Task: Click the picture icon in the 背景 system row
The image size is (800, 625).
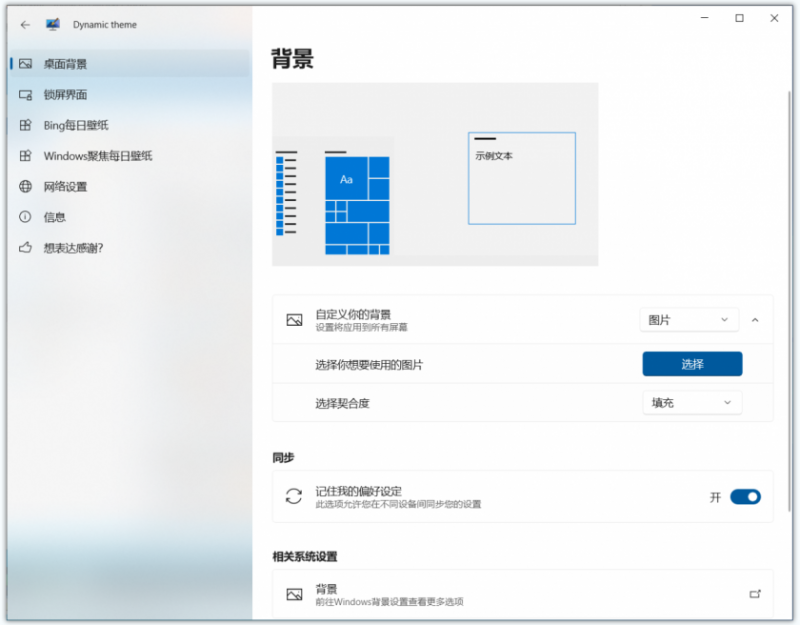Action: (x=294, y=594)
